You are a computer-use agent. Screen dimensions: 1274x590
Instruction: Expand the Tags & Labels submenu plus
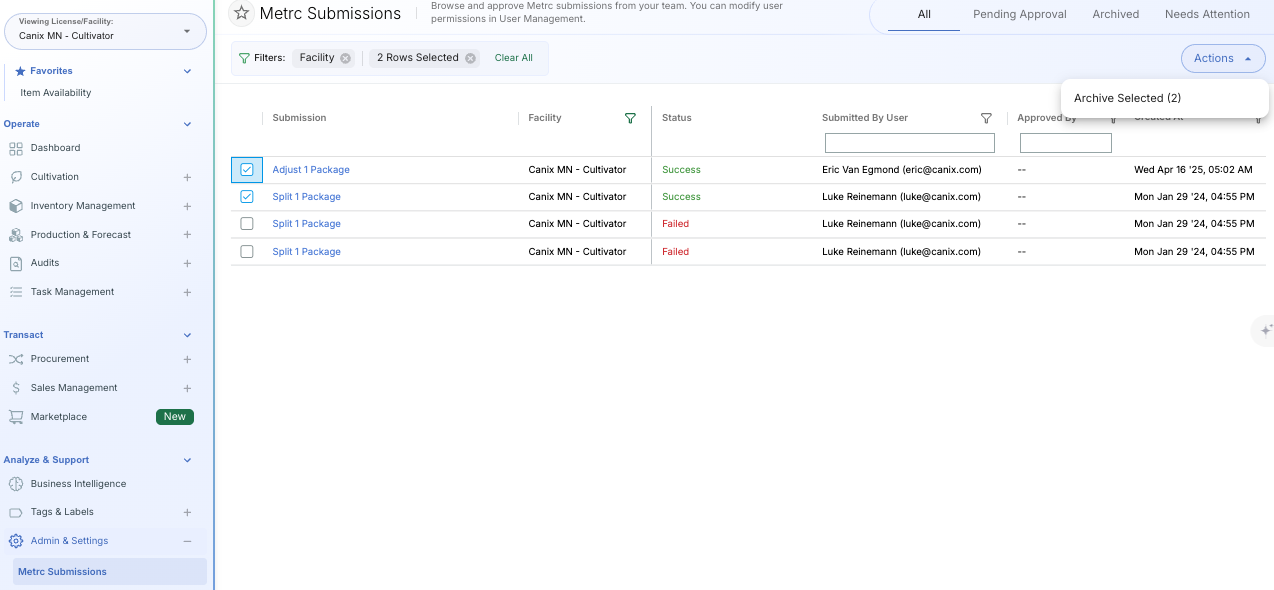[x=187, y=512]
